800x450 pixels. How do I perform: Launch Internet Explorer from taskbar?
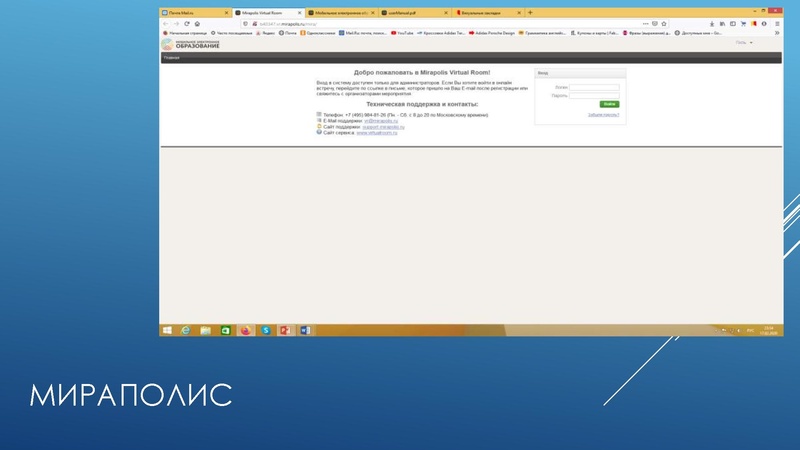pos(186,331)
